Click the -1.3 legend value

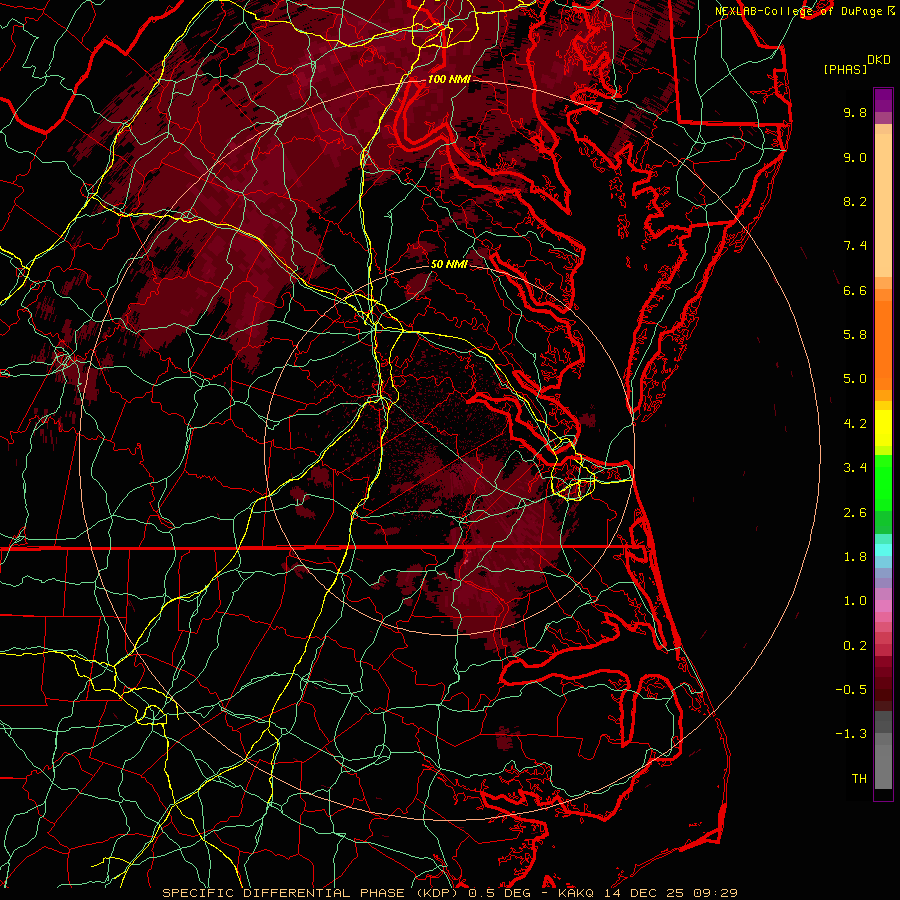[x=851, y=734]
